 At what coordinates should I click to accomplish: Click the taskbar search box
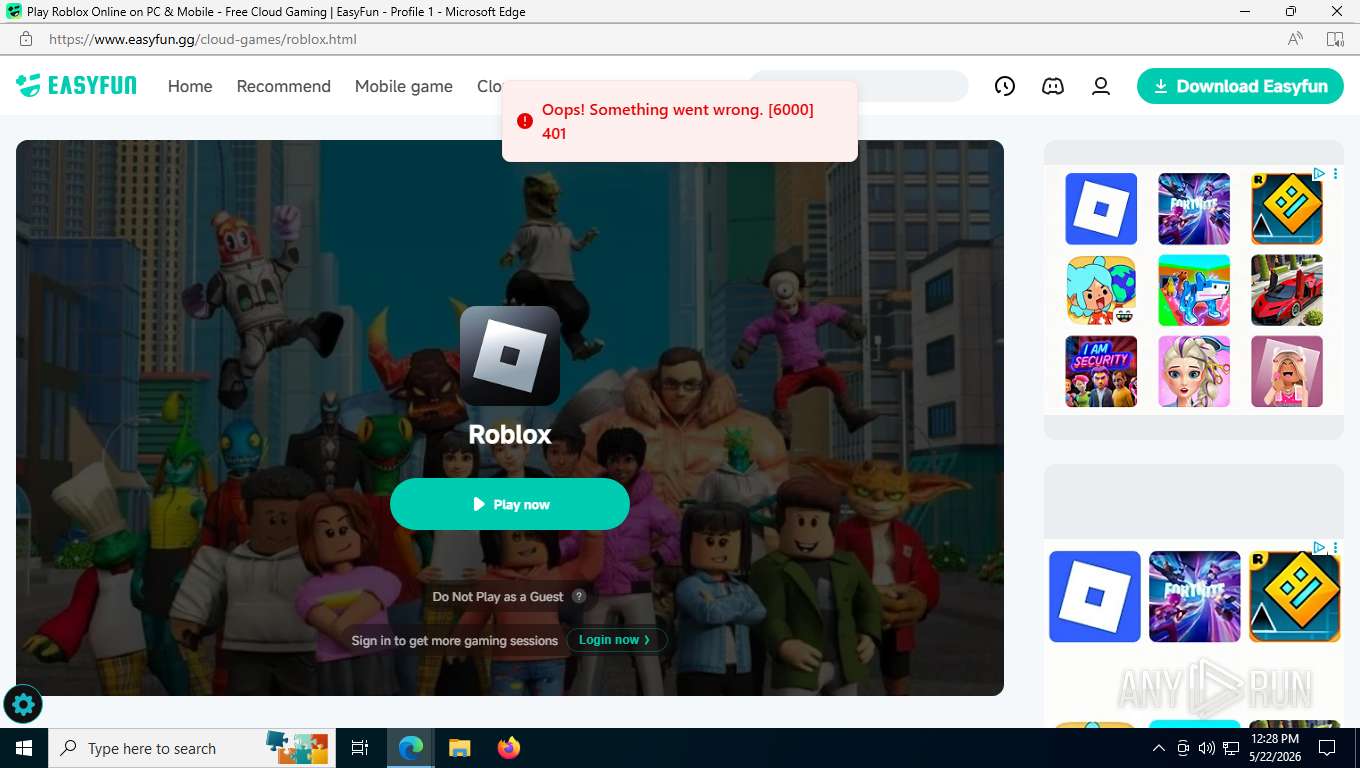191,748
